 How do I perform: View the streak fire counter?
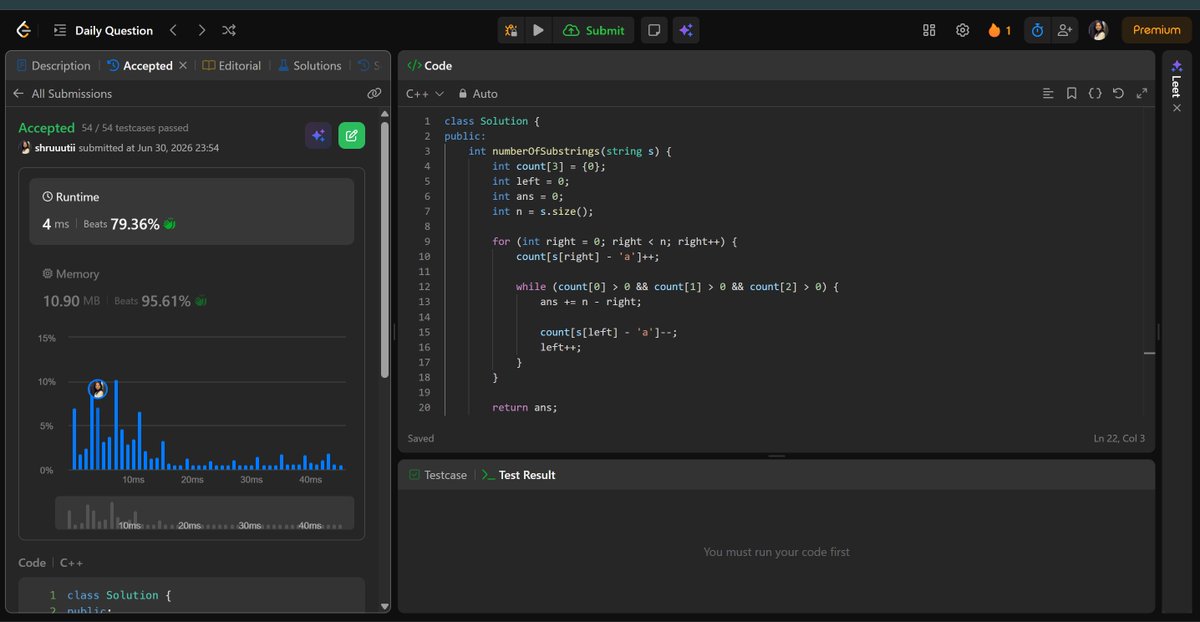point(999,30)
